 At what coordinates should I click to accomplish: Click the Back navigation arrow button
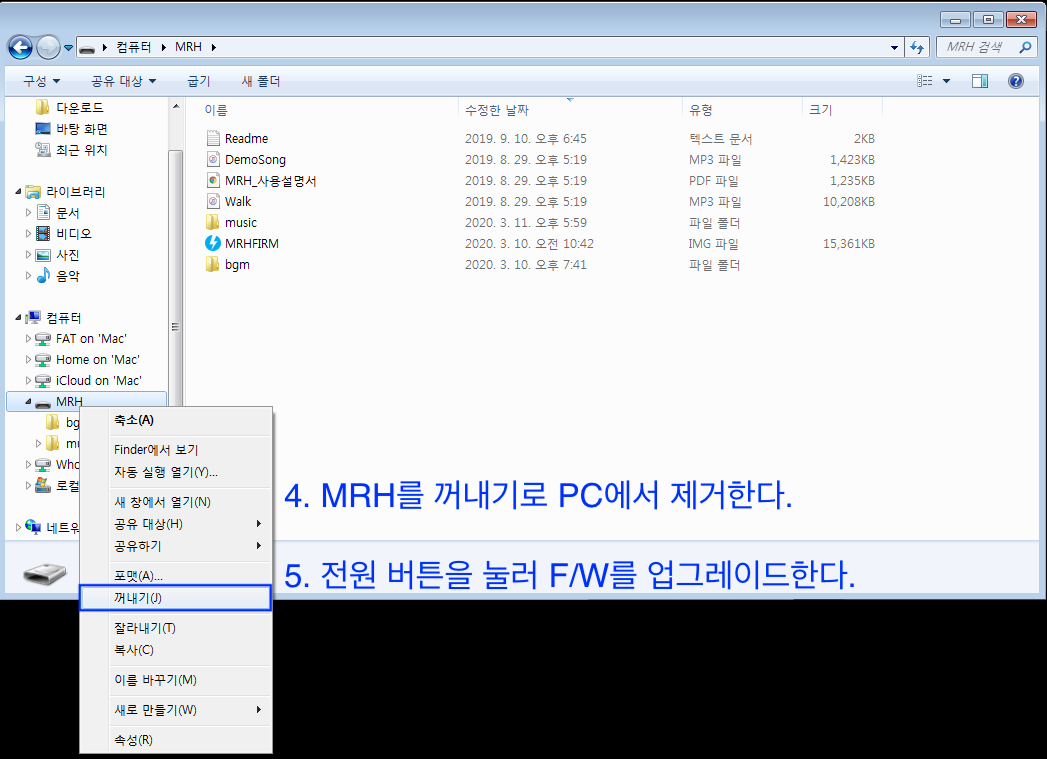pos(20,47)
